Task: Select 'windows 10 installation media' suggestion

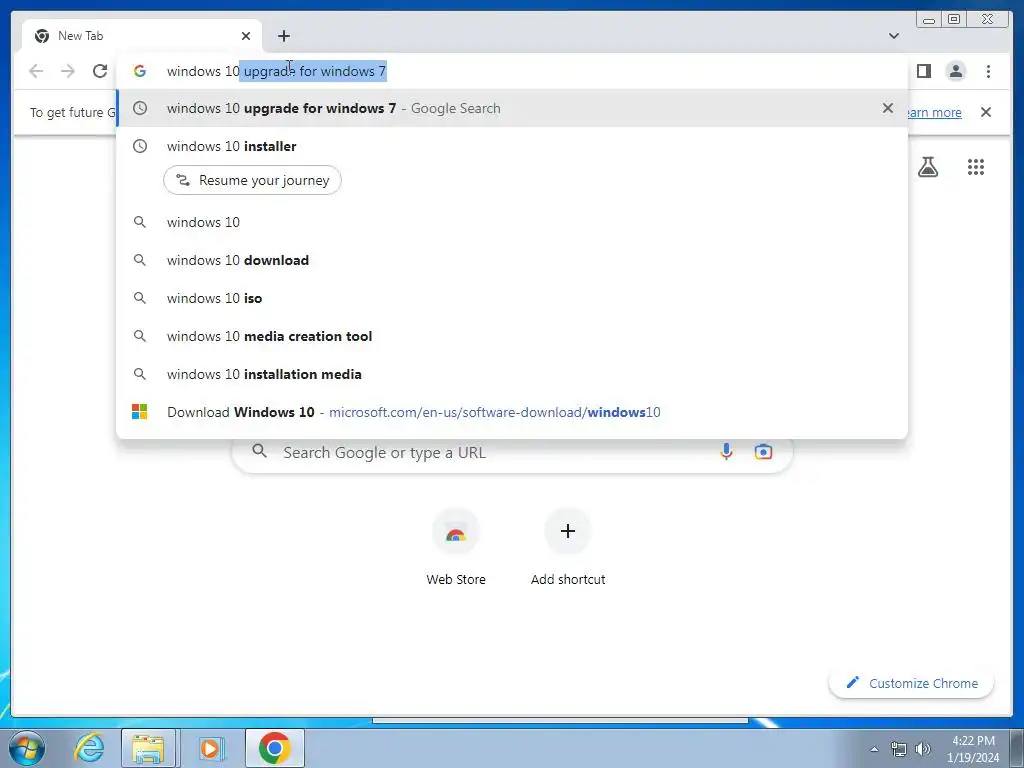Action: (x=511, y=374)
